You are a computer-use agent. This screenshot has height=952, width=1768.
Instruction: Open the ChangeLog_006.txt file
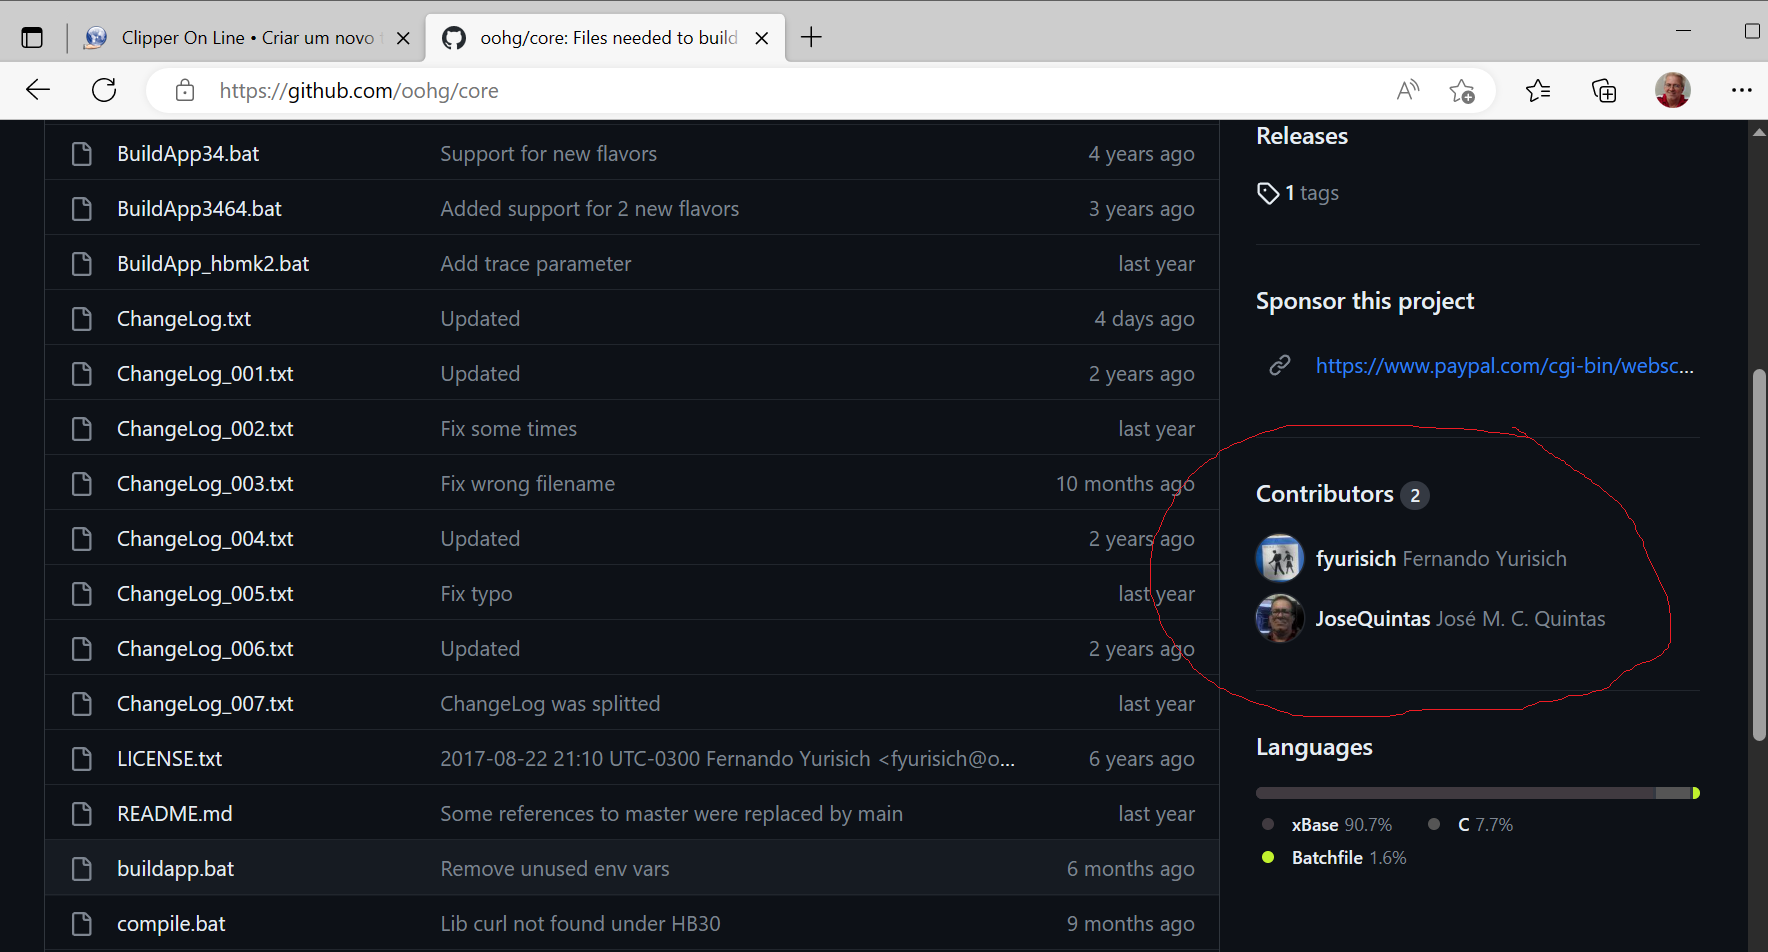tap(205, 649)
